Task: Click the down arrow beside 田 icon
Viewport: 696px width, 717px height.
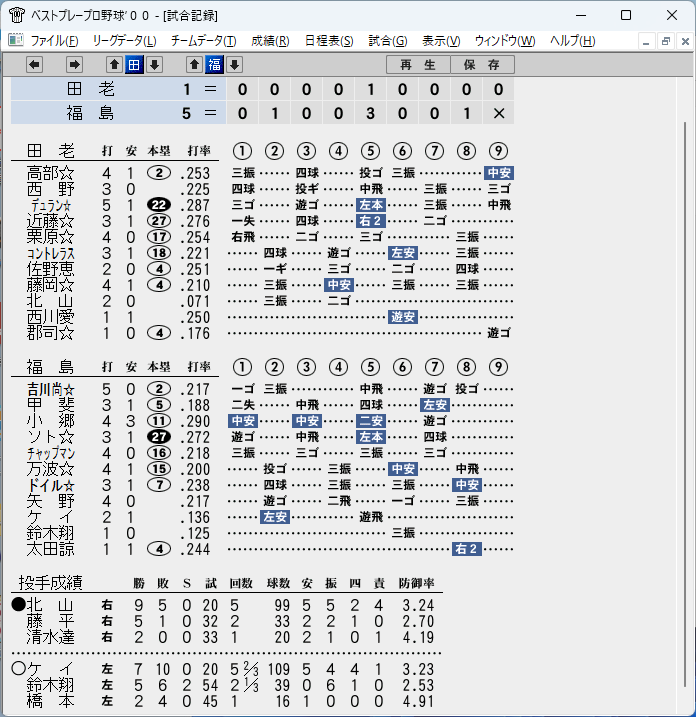Action: tap(155, 64)
